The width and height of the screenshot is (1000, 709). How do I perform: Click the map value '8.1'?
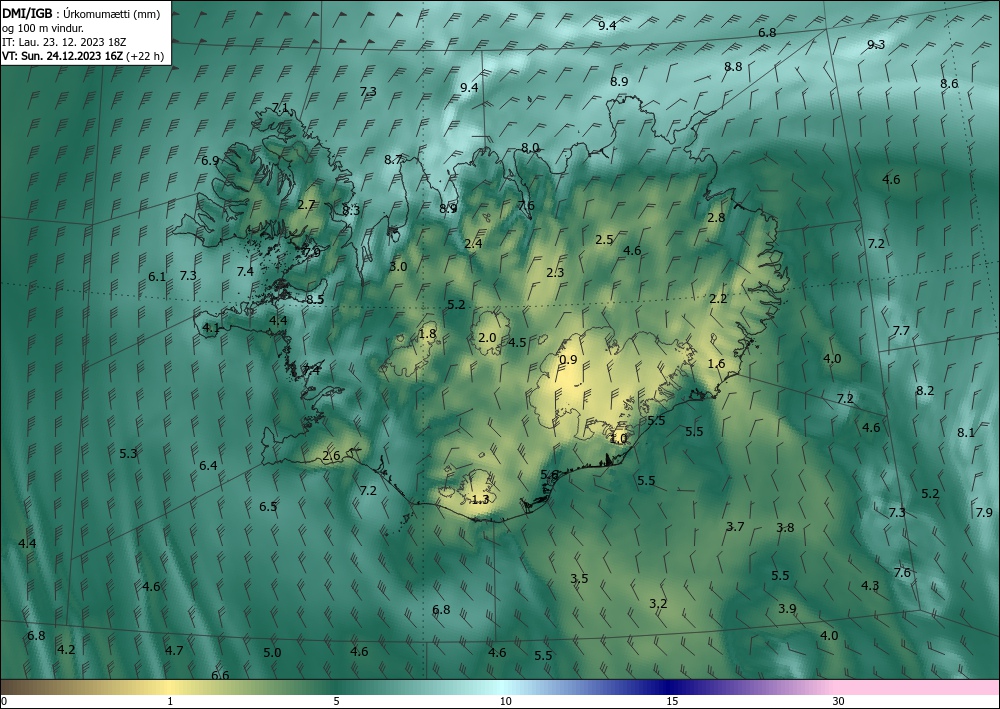[966, 432]
